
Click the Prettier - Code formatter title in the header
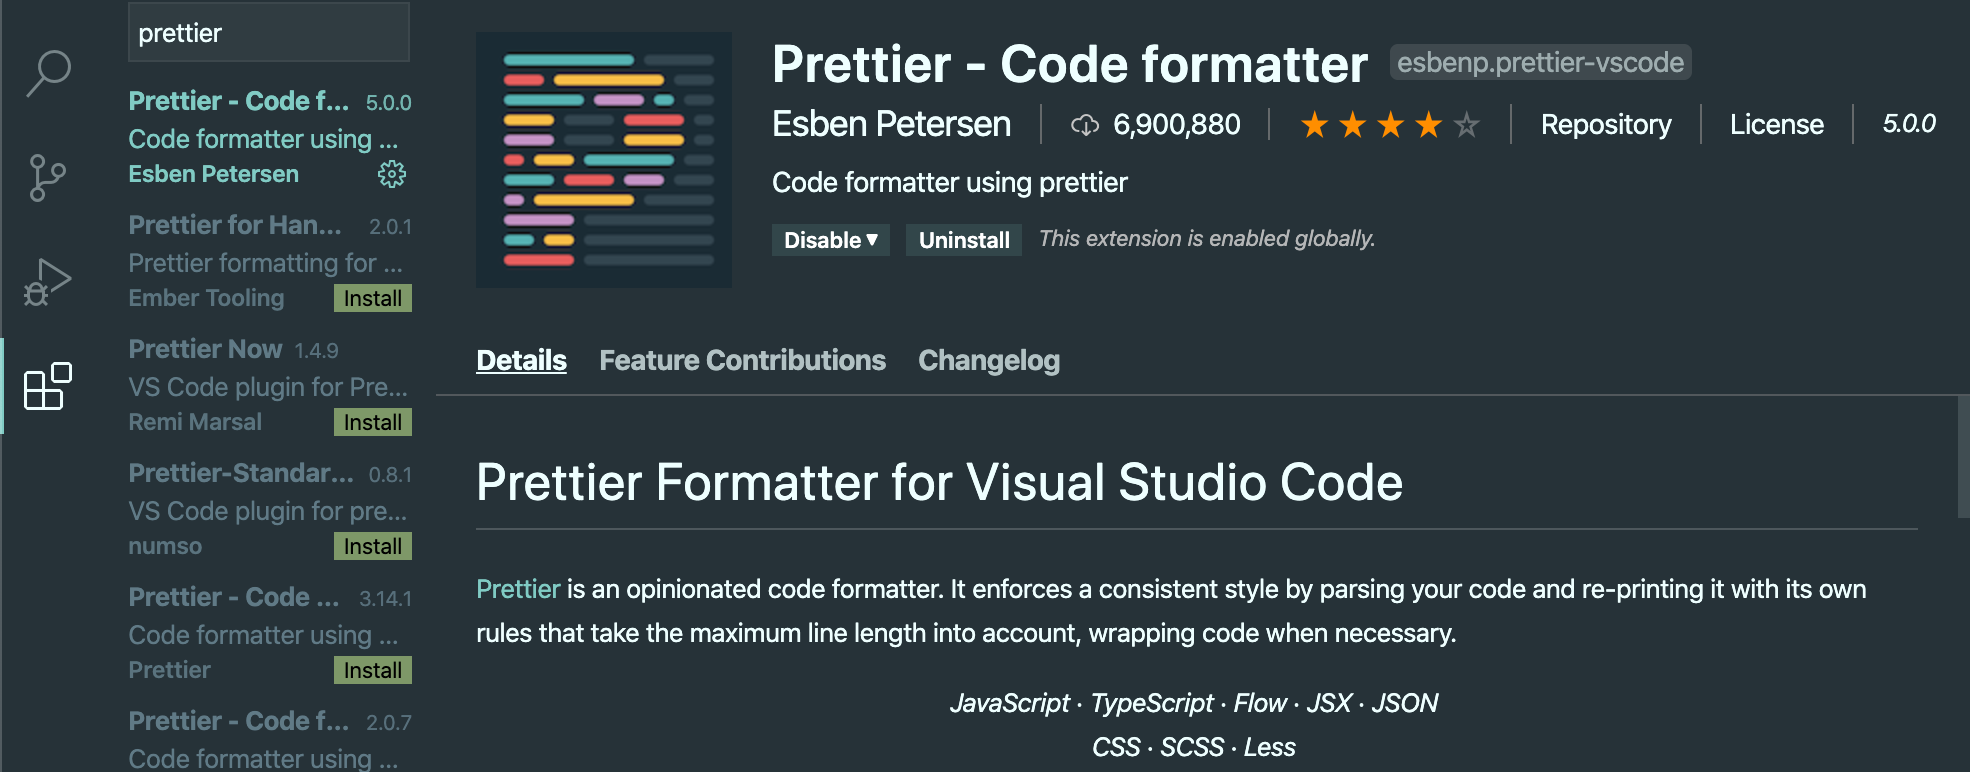[x=1069, y=64]
